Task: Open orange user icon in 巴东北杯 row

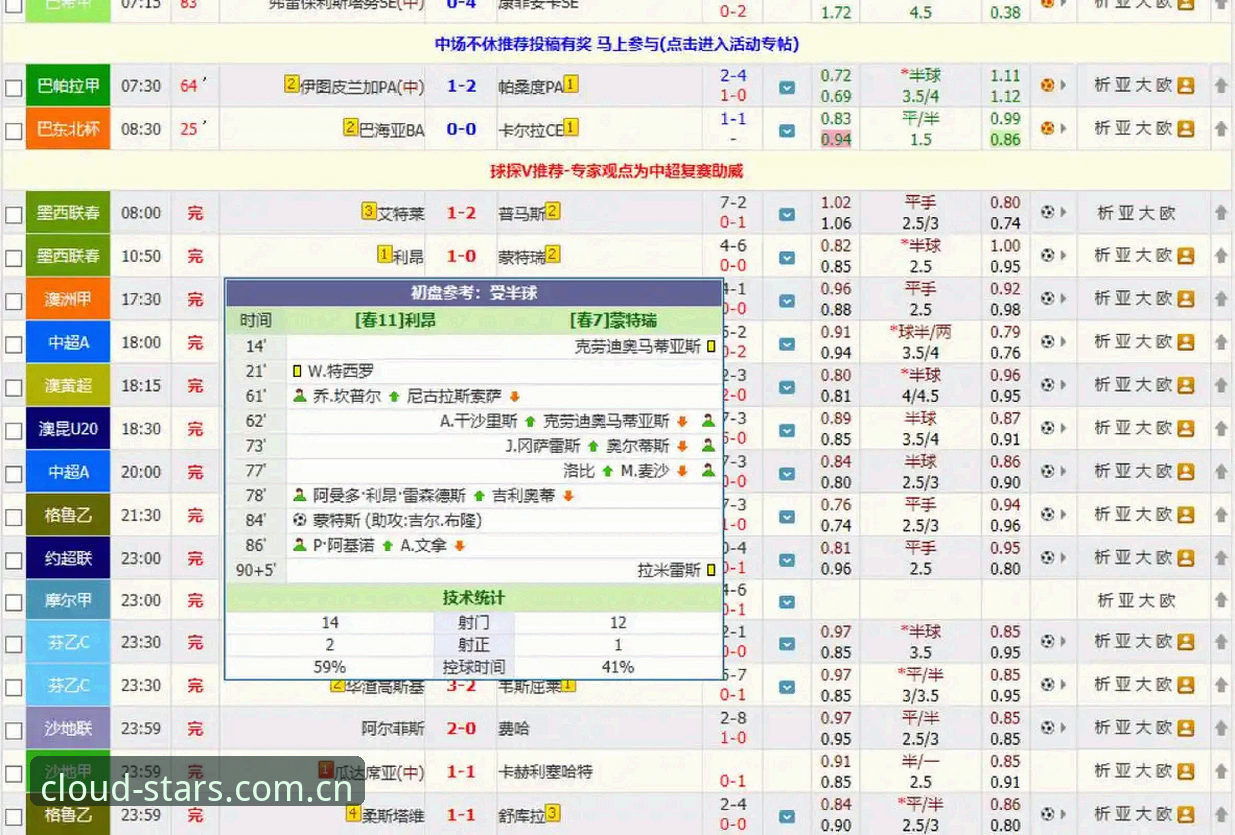Action: [x=1186, y=129]
